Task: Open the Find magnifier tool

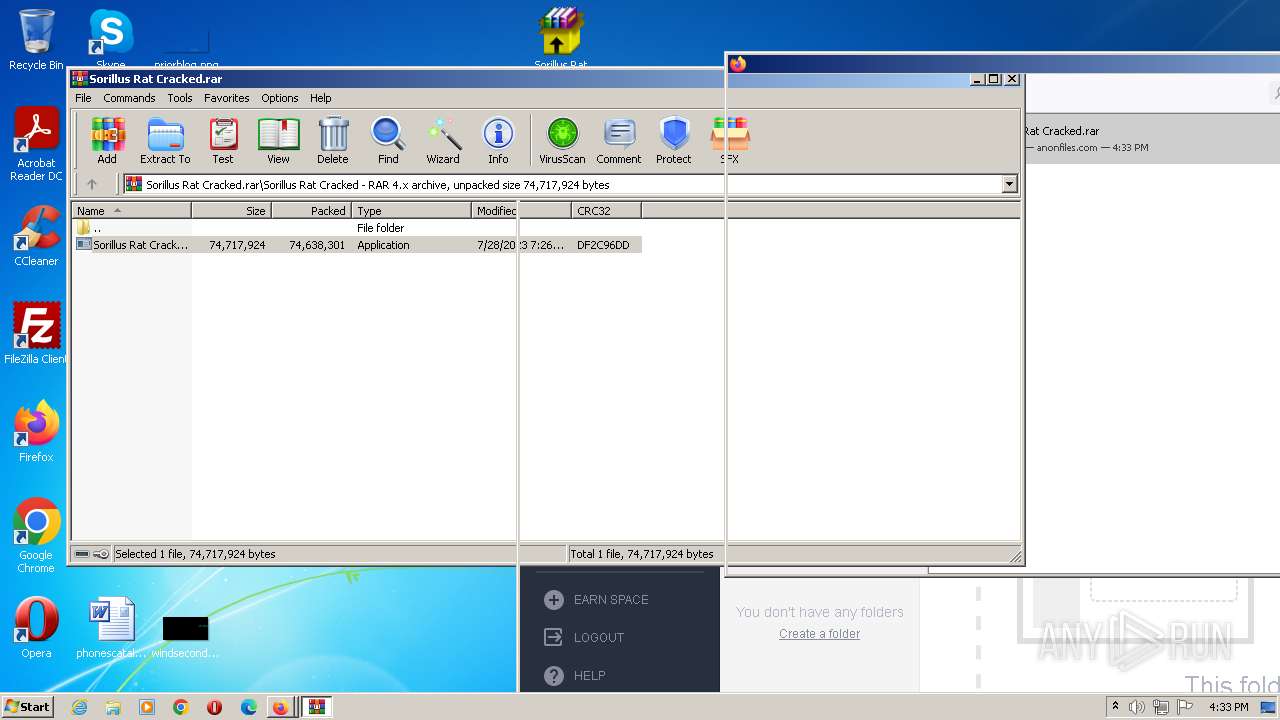Action: coord(388,140)
